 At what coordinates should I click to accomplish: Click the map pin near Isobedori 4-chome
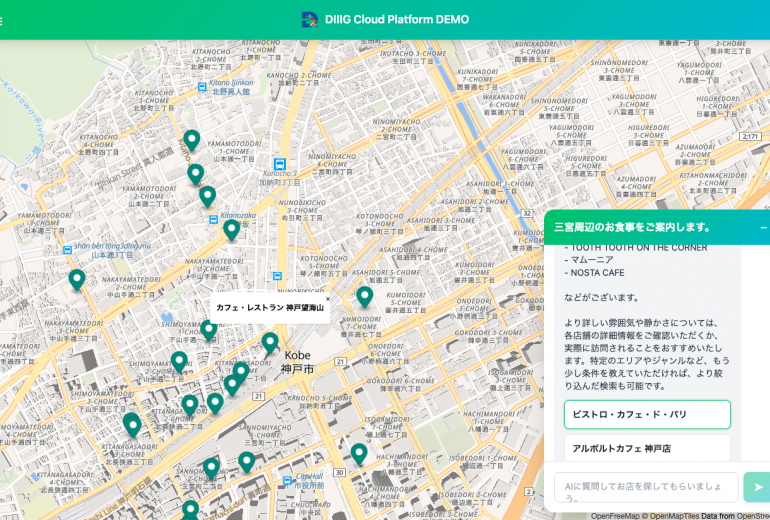click(359, 453)
